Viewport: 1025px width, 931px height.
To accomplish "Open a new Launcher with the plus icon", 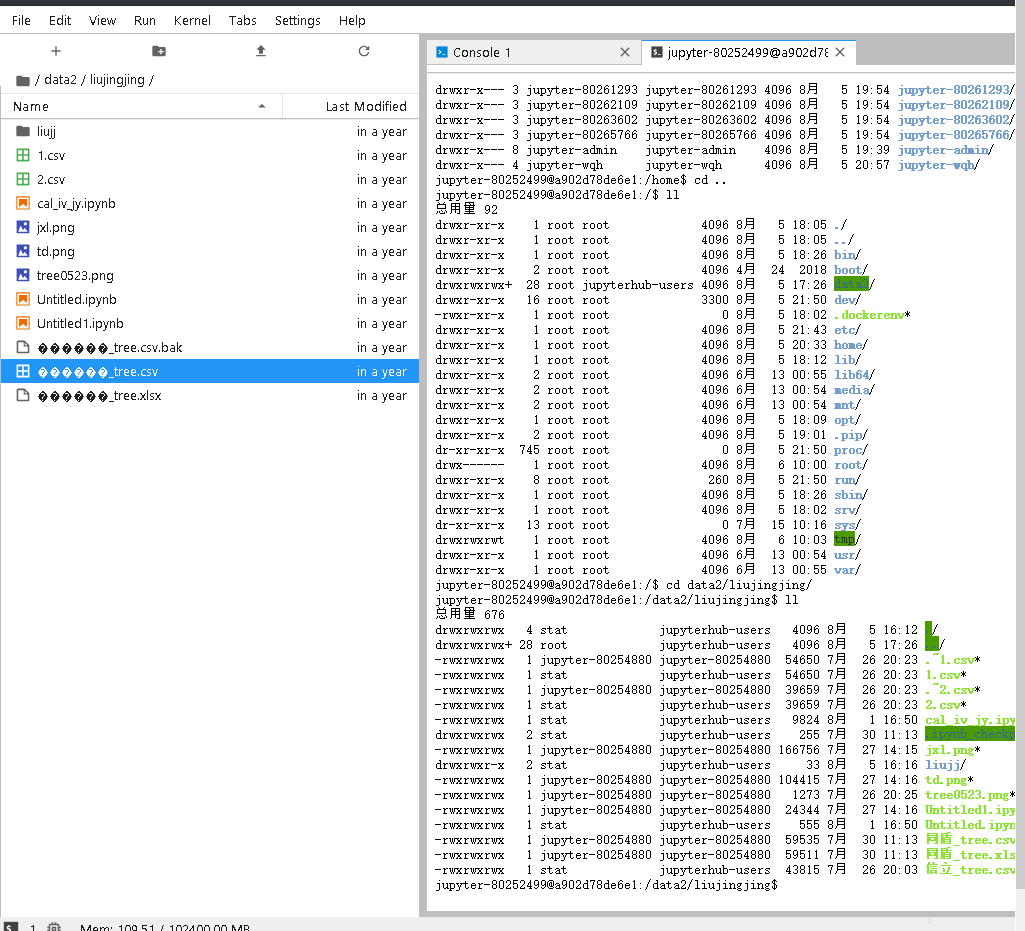I will (55, 51).
